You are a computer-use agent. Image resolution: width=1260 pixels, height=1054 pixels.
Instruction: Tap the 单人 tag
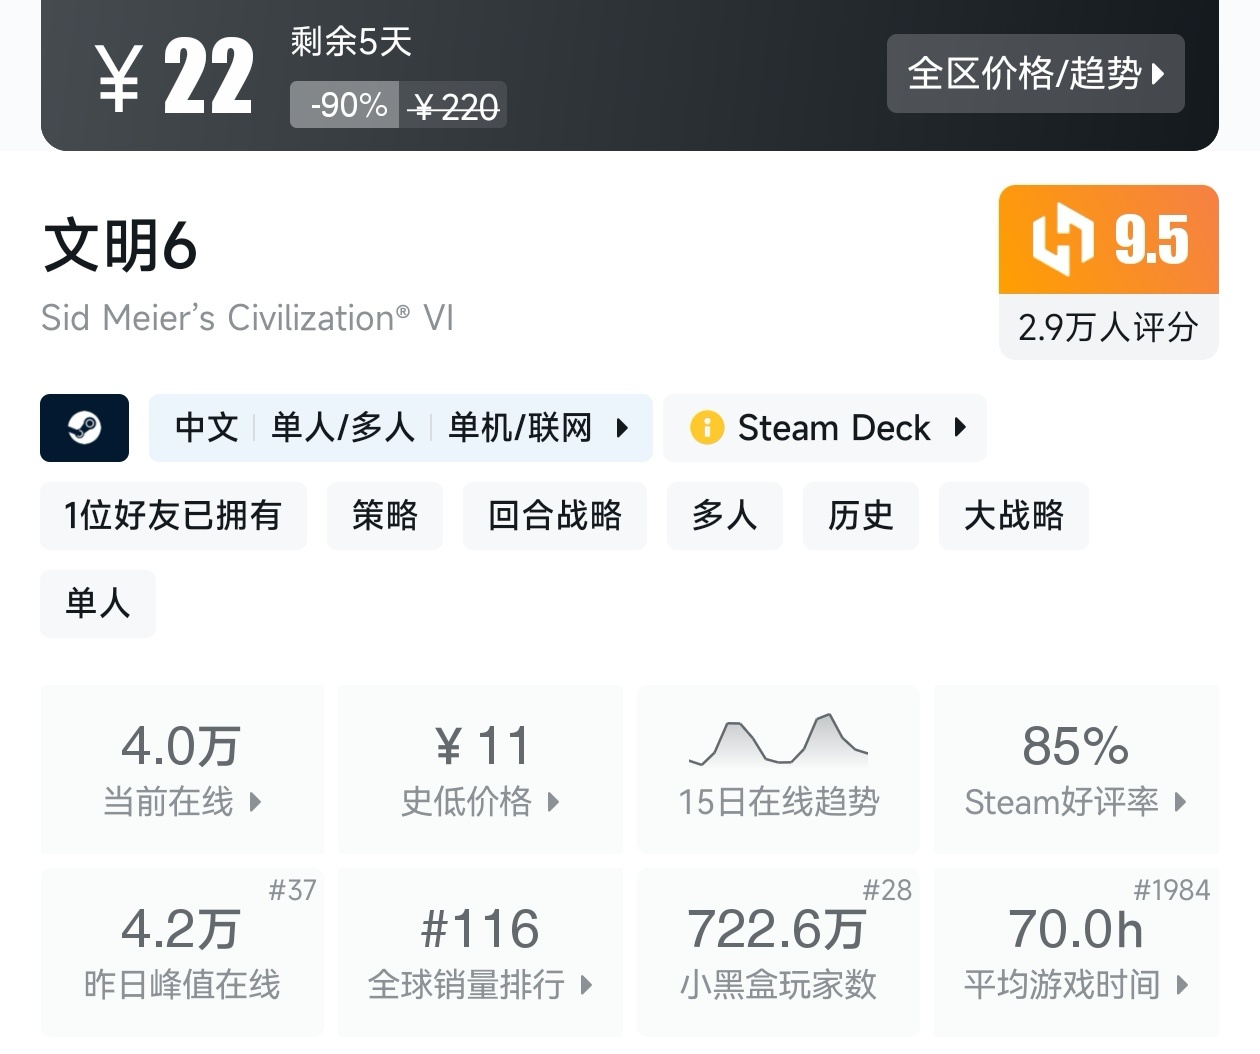pyautogui.click(x=97, y=603)
